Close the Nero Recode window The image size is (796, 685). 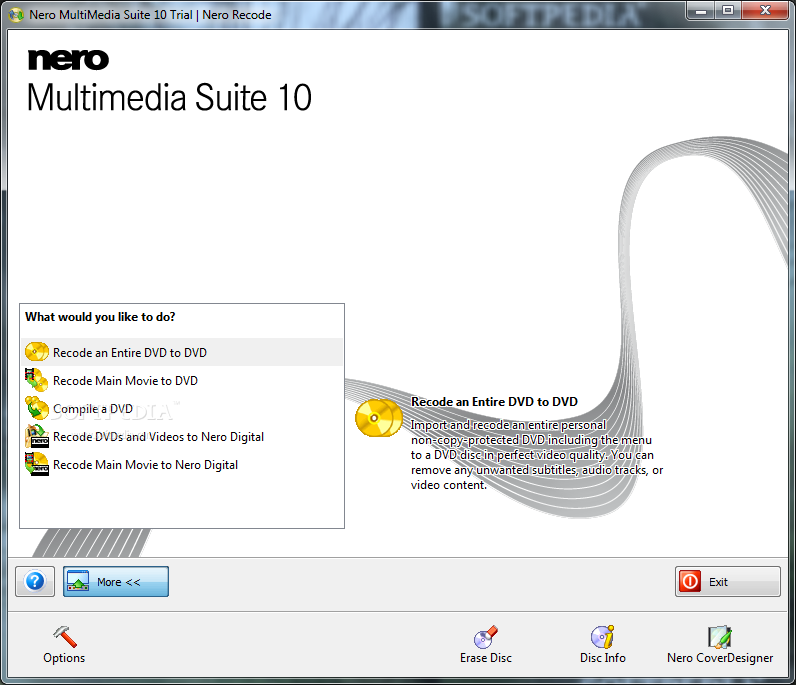coord(766,11)
